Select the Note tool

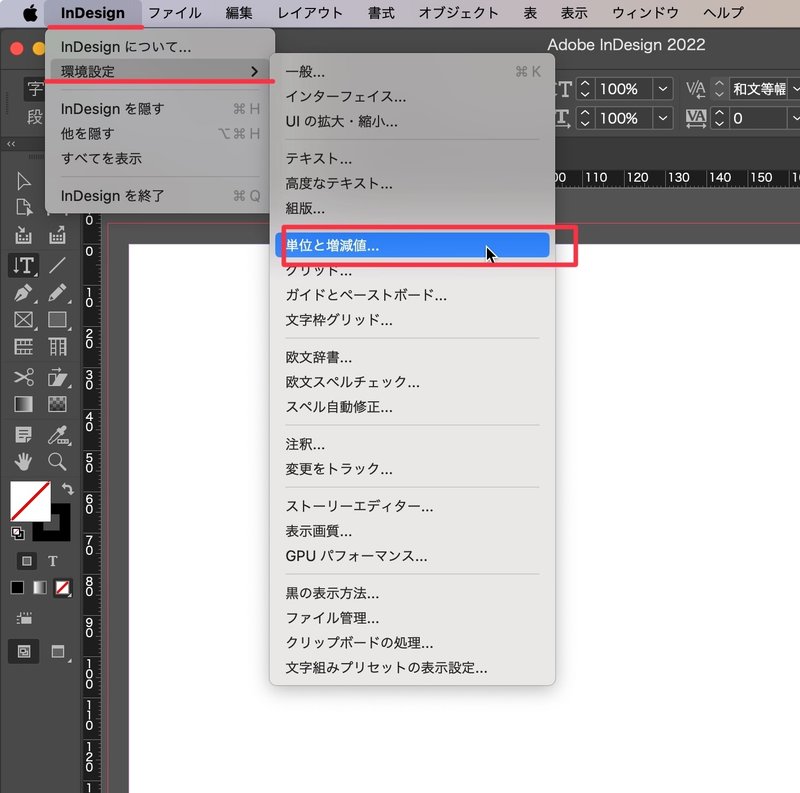point(23,435)
